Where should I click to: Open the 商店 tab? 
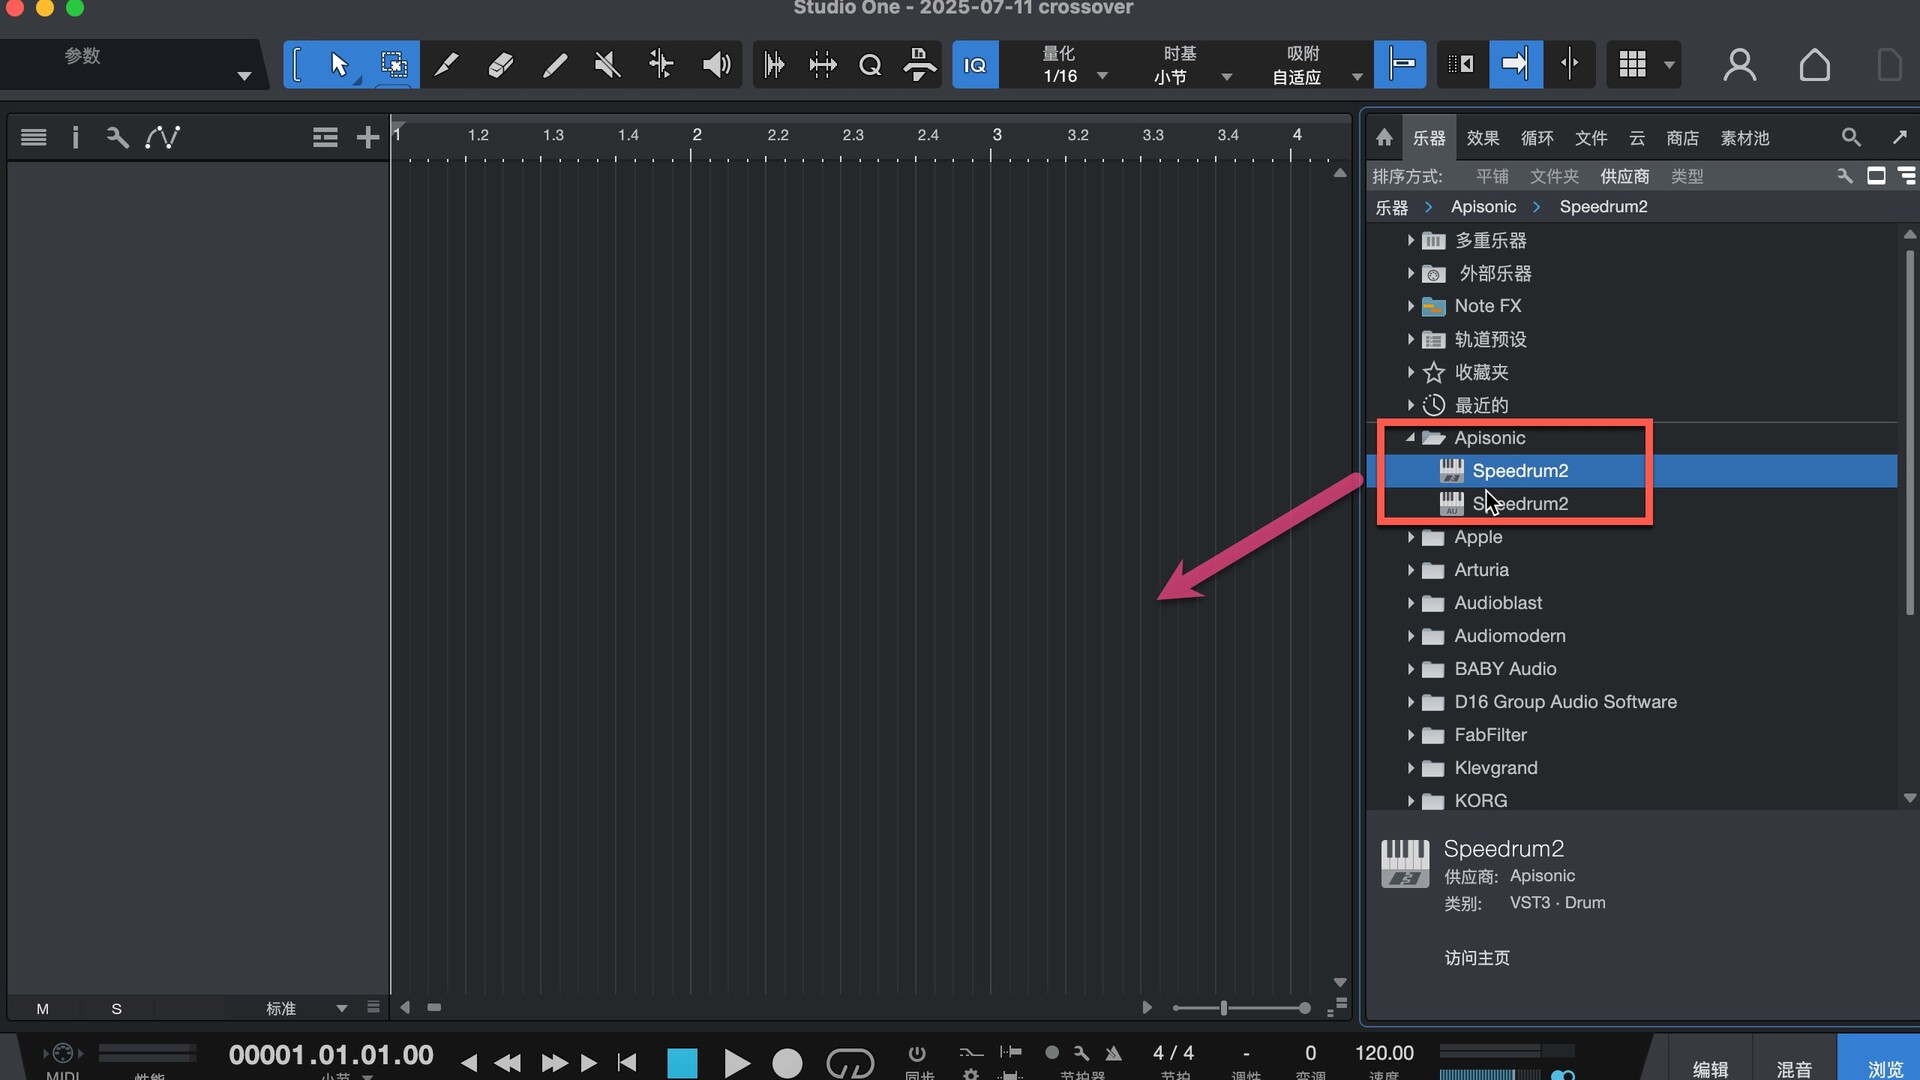(1682, 138)
